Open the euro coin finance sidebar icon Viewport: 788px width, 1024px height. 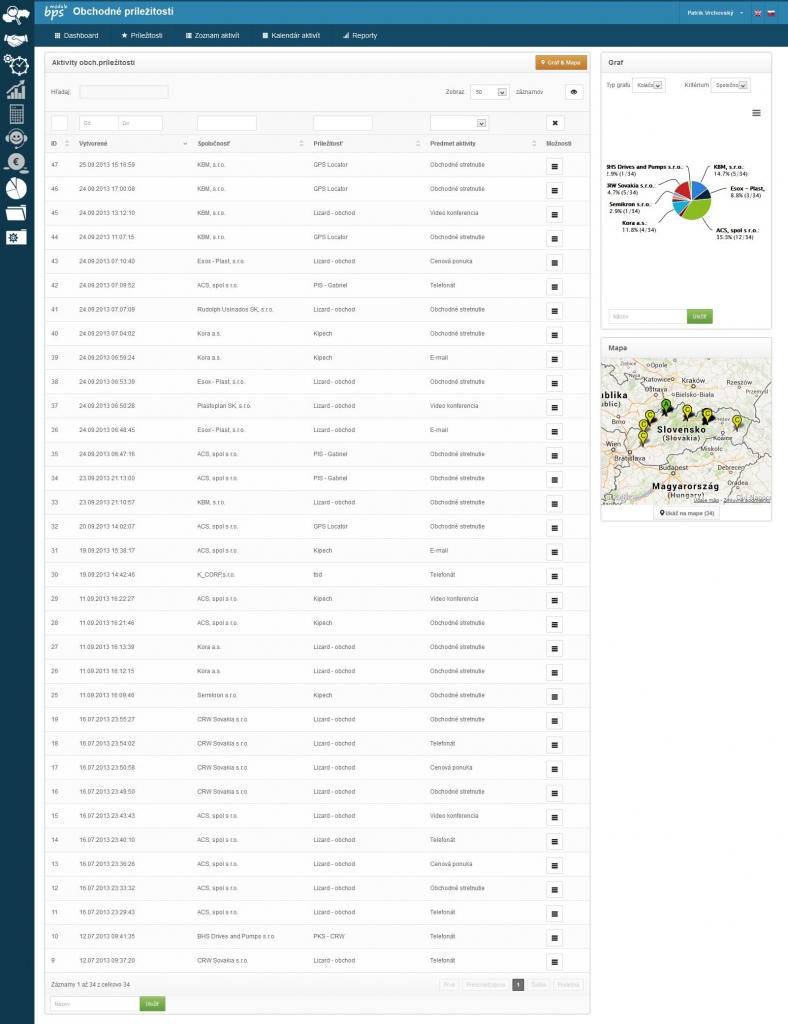click(x=16, y=163)
